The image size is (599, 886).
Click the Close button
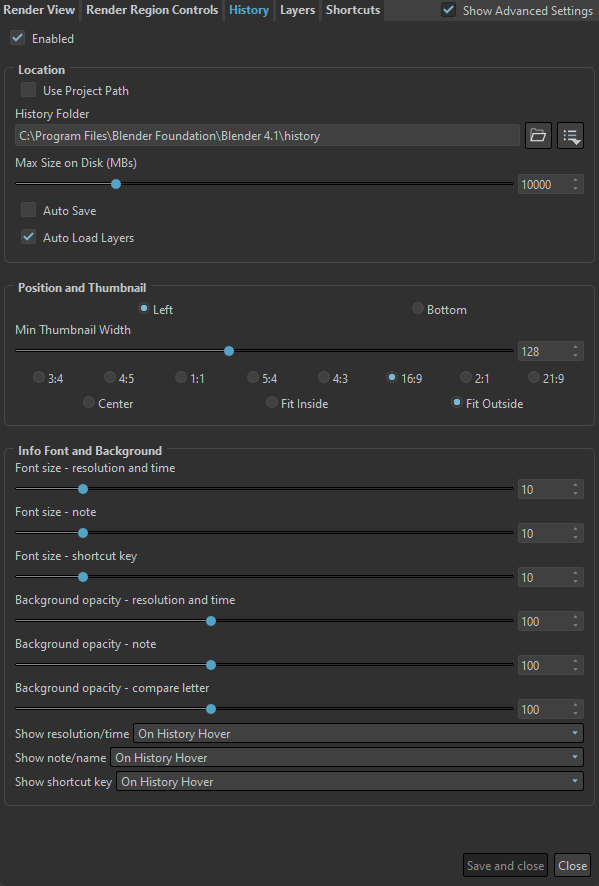572,866
